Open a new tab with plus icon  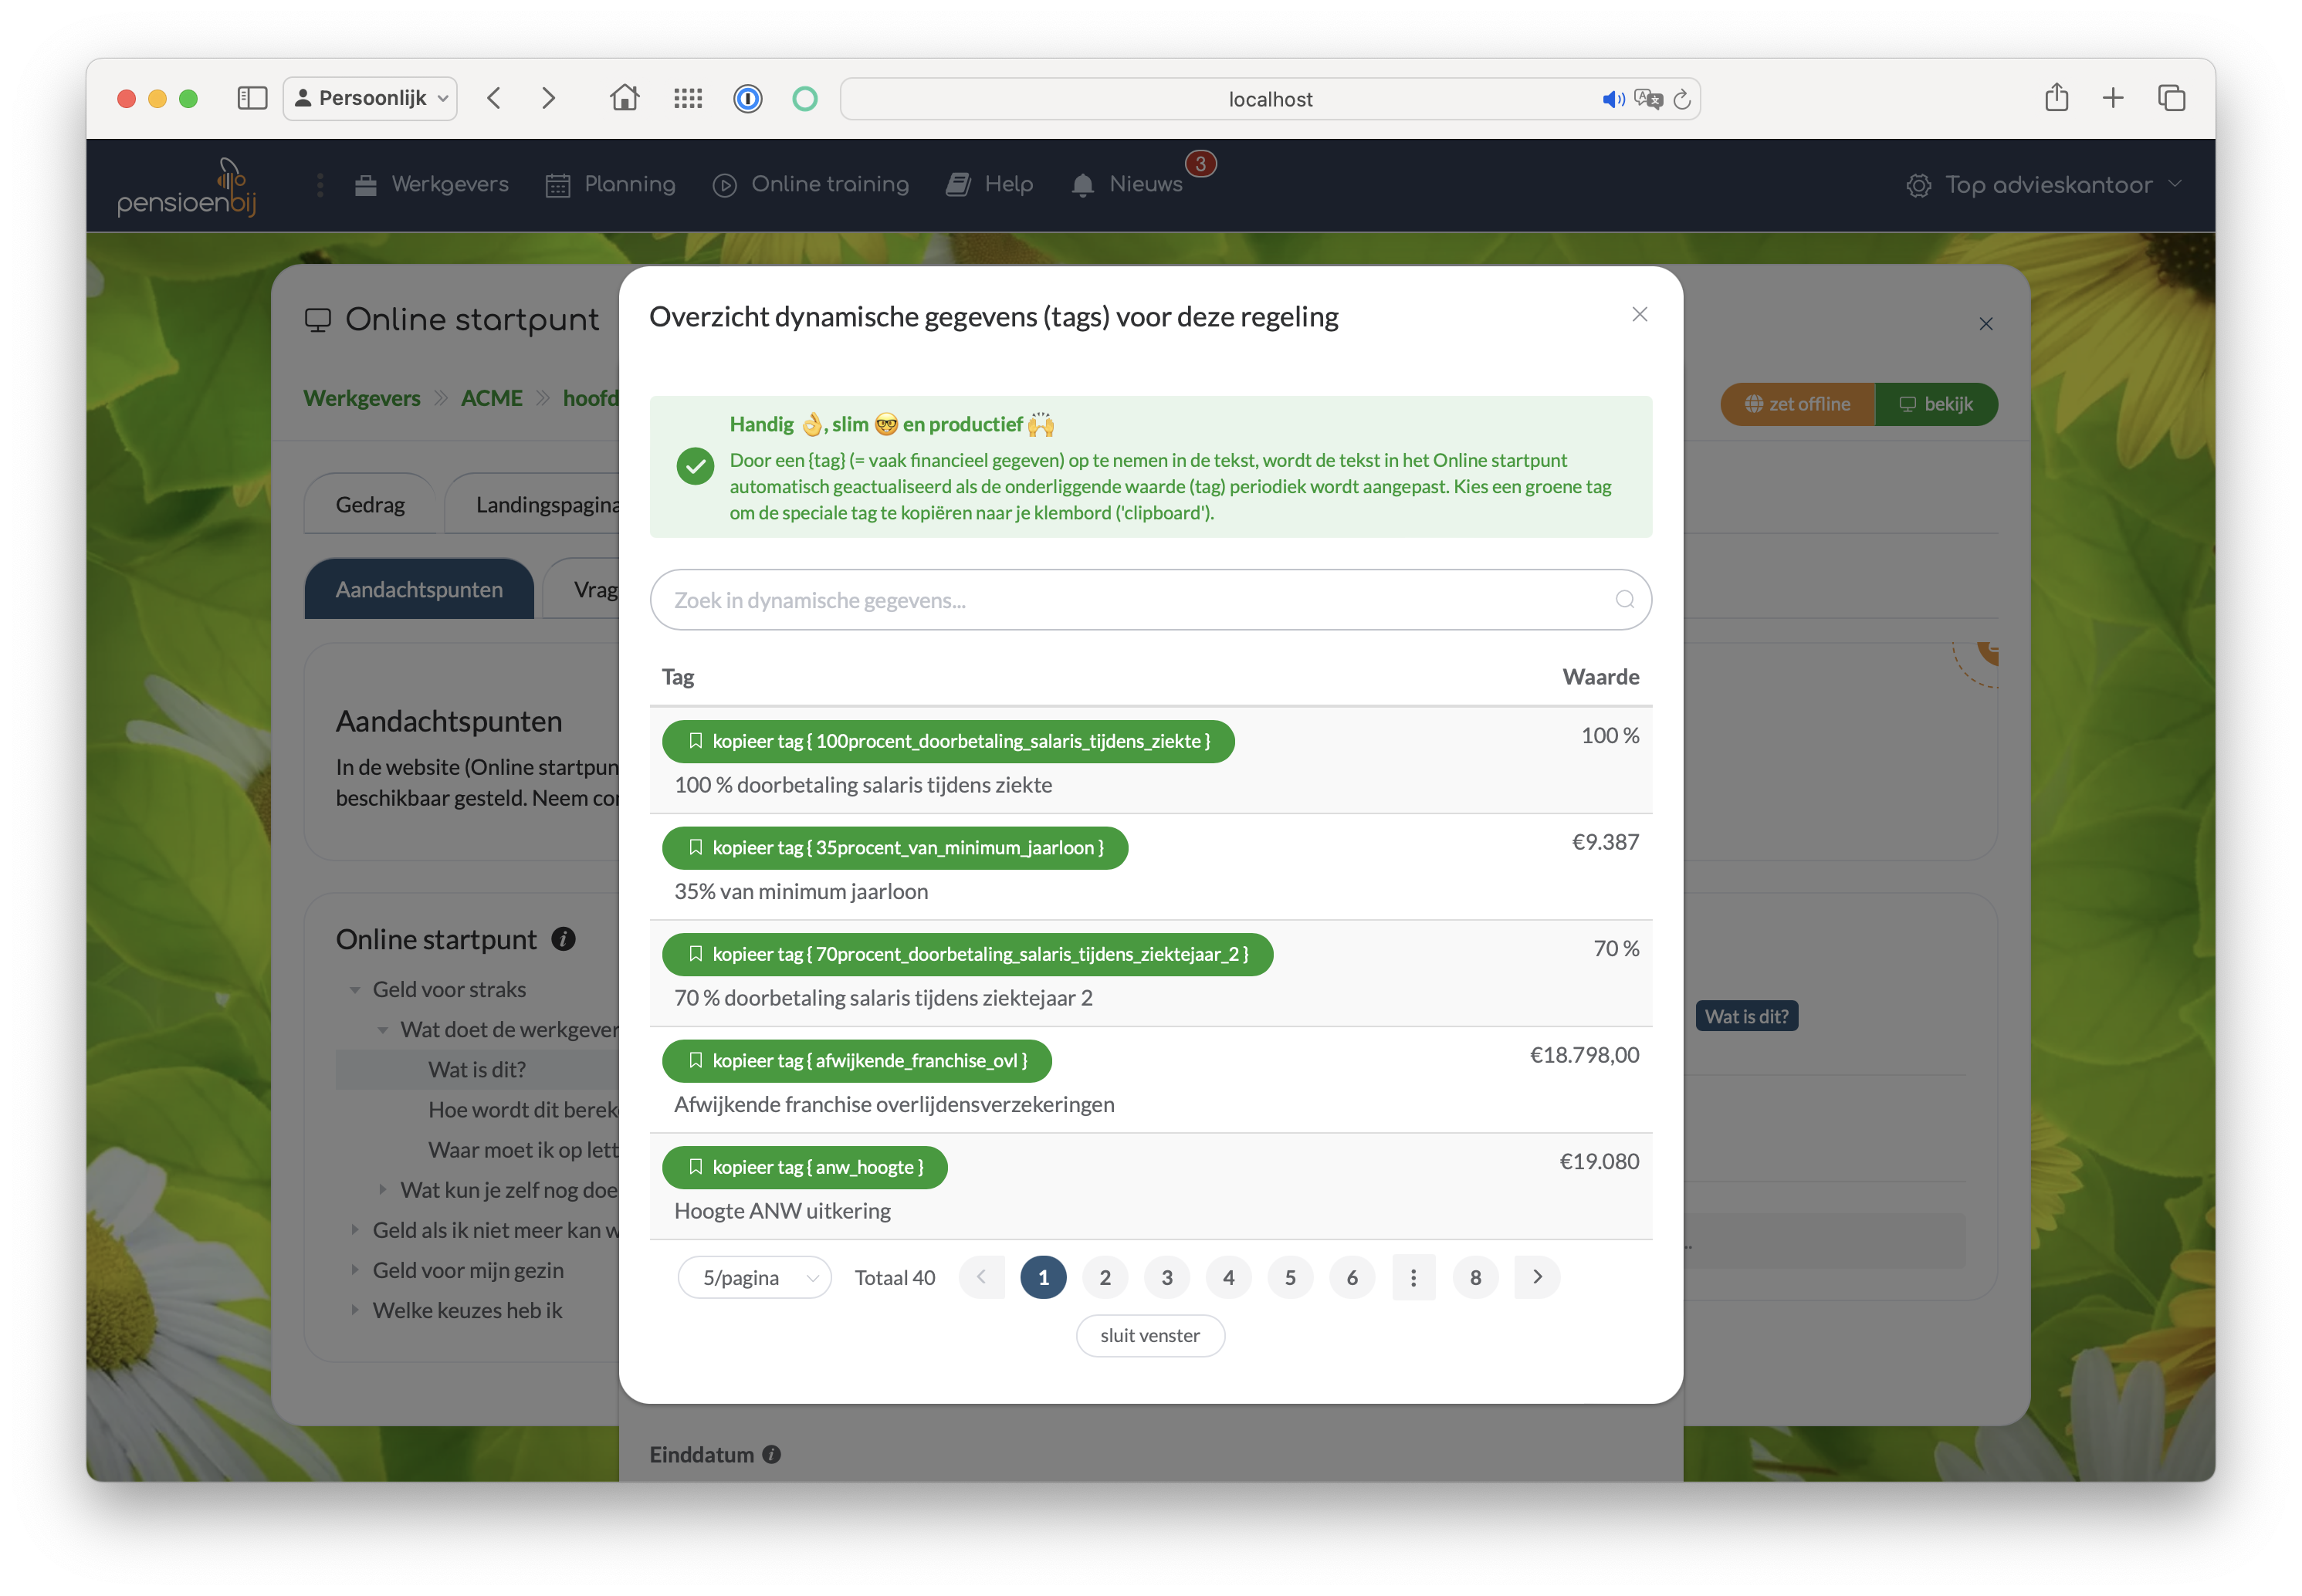pyautogui.click(x=2113, y=98)
